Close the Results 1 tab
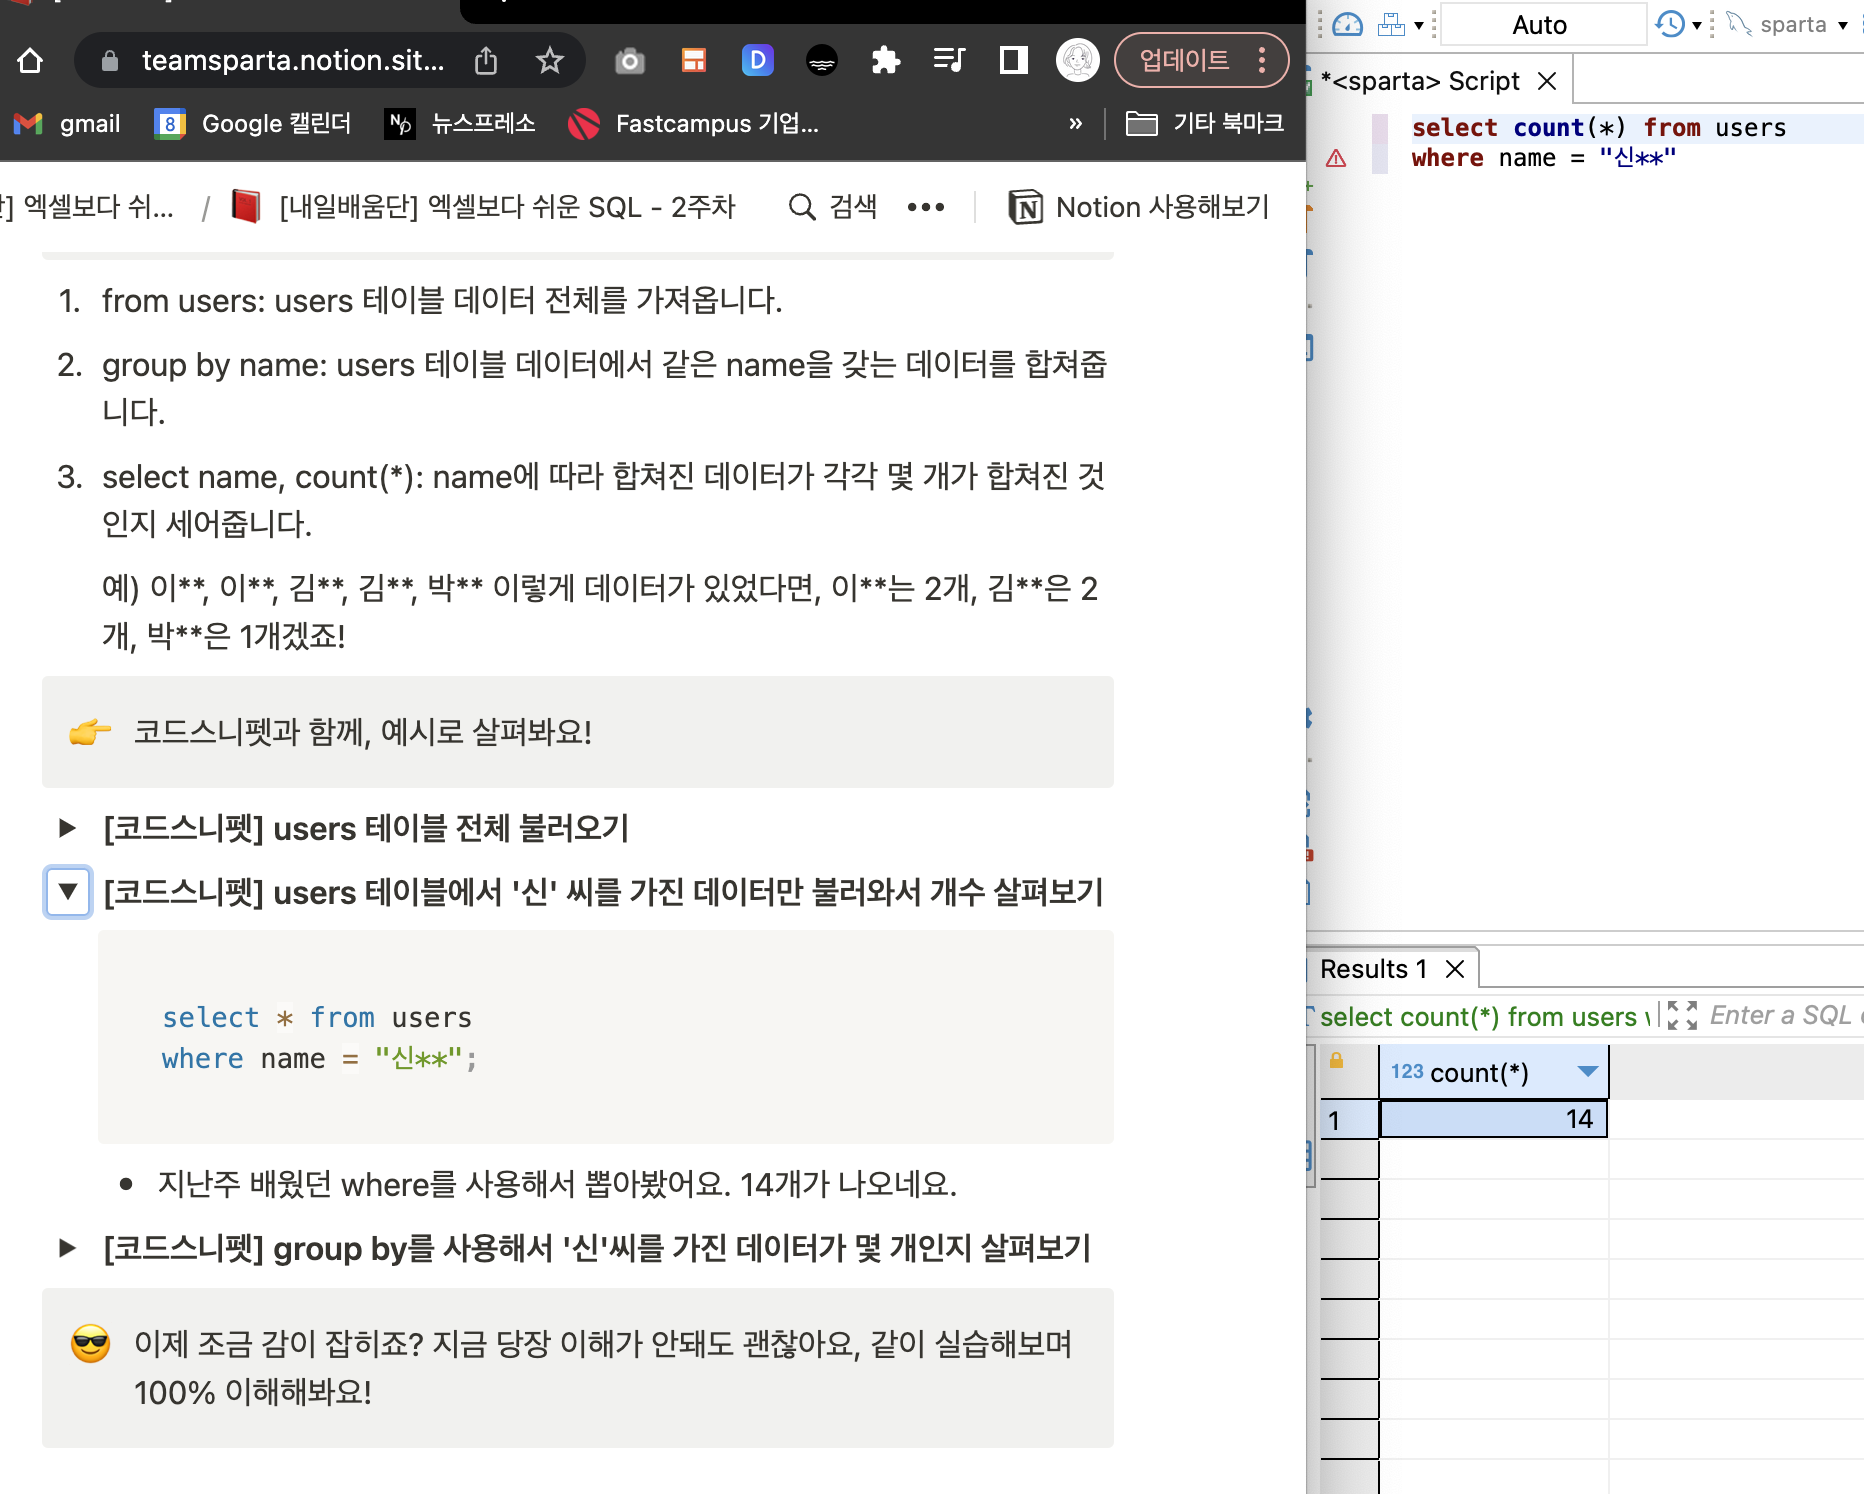1864x1494 pixels. point(1455,969)
